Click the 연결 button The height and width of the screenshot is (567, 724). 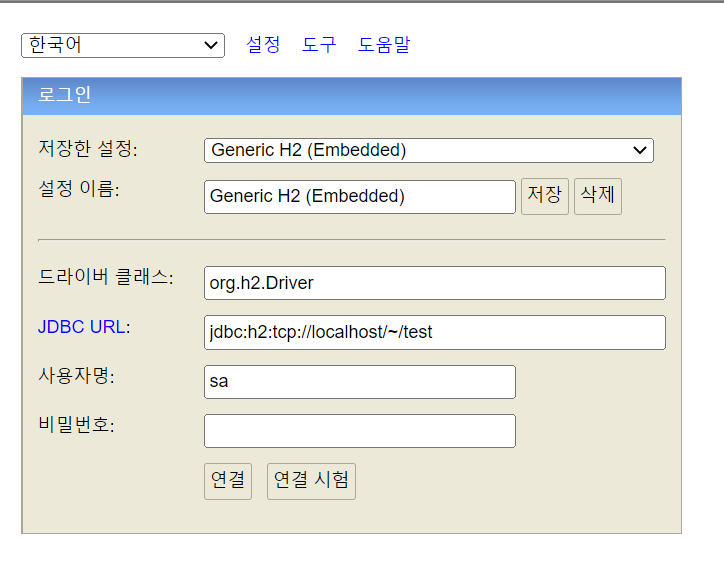coord(228,481)
